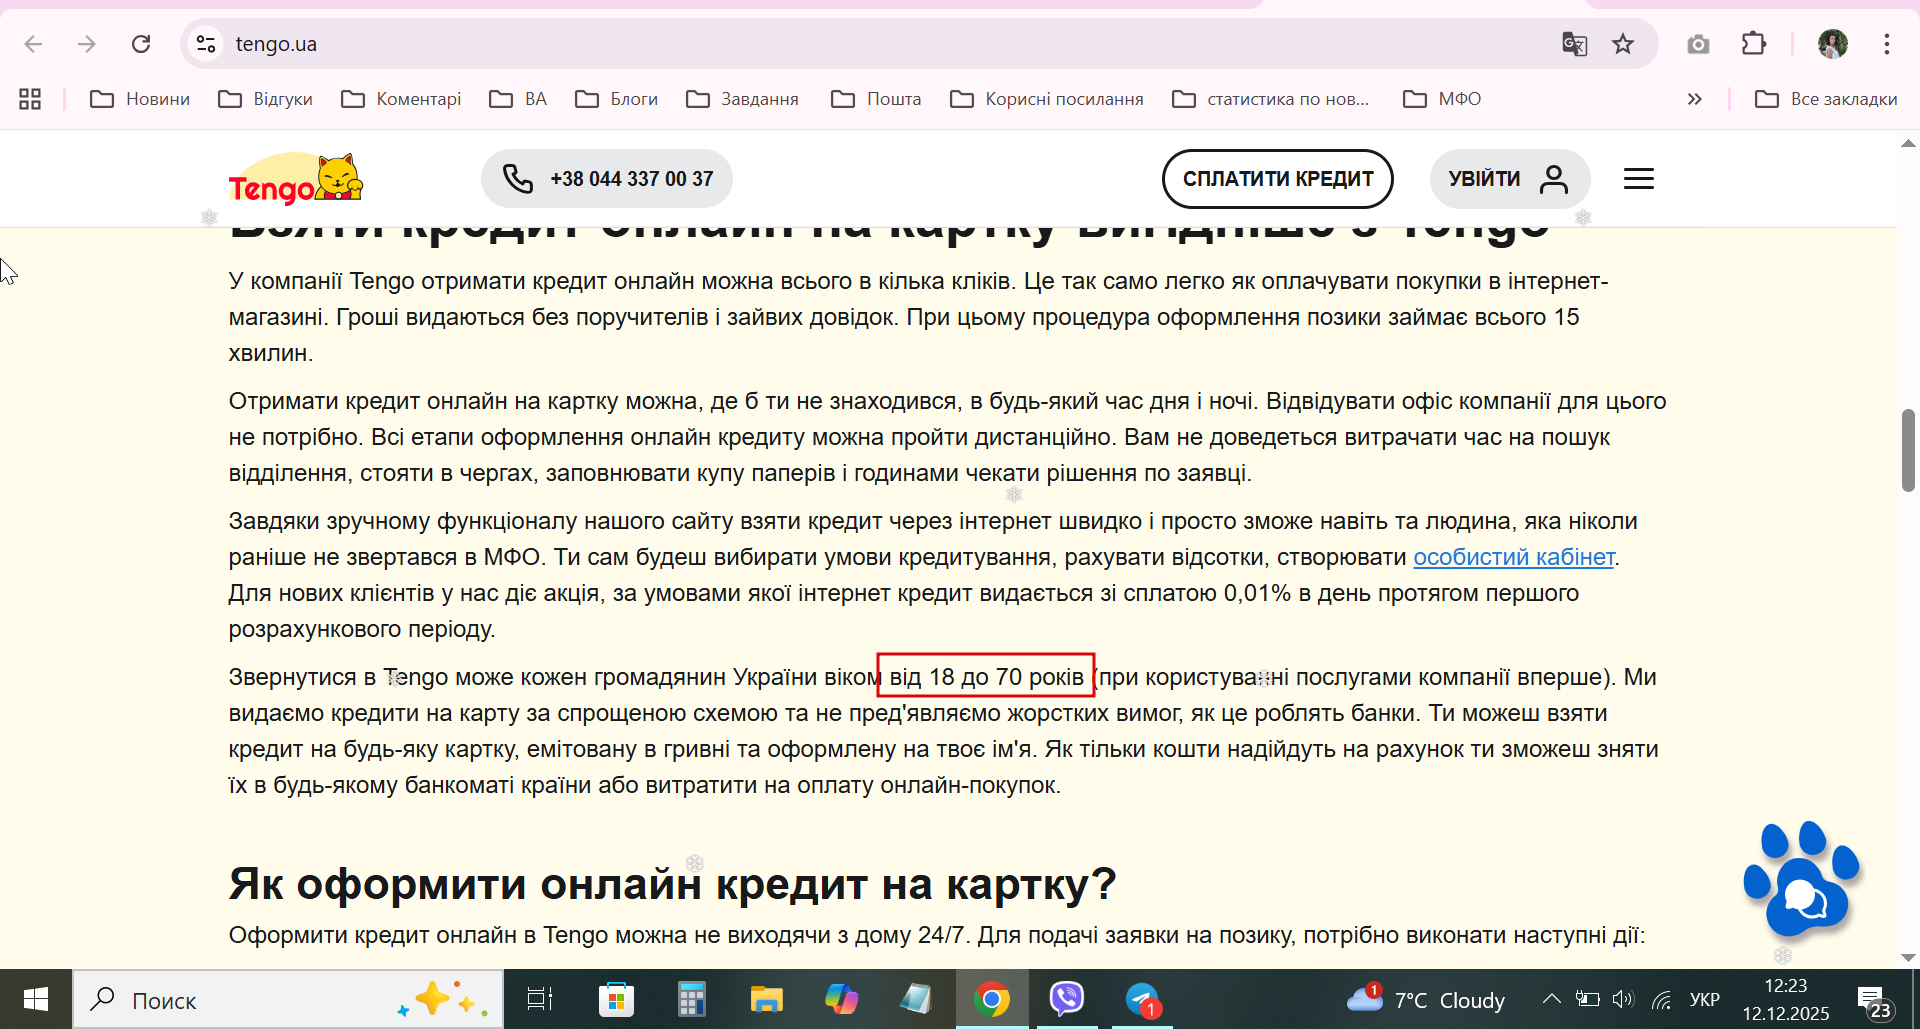The image size is (1920, 1029).
Task: Expand hidden bookmarks with double chevron
Action: [x=1694, y=99]
